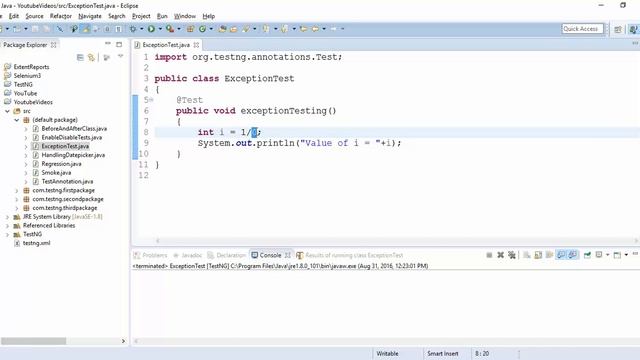This screenshot has height=360, width=640.
Task: Open Results of running class ExceptionTest tab
Action: pos(349,255)
